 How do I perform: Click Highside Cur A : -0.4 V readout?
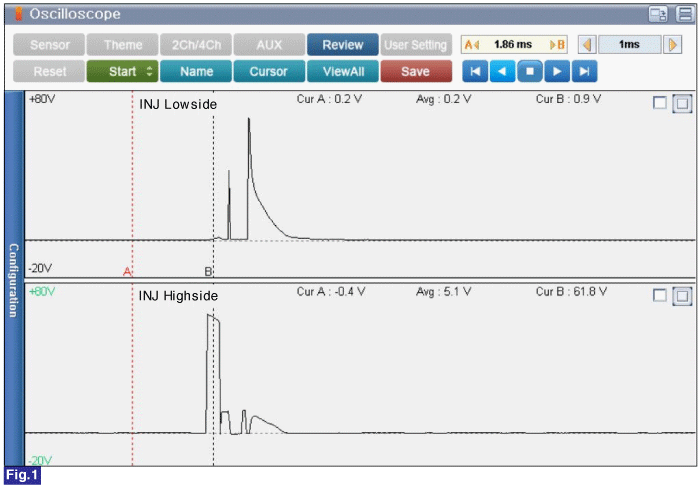(x=331, y=292)
